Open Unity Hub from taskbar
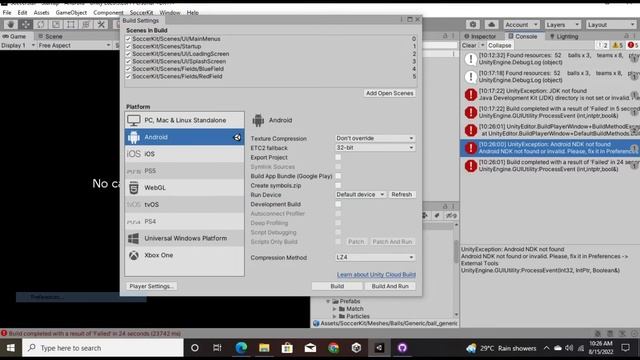Image resolution: width=640 pixels, height=360 pixels. (x=356, y=348)
